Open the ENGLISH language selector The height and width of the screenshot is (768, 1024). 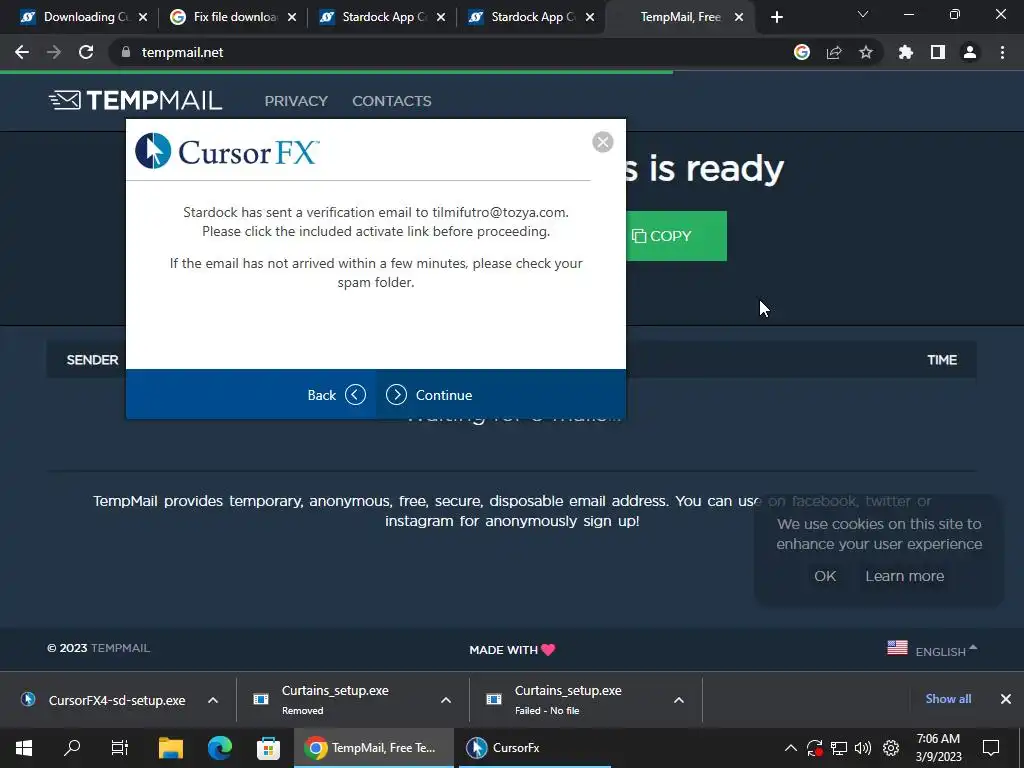(x=946, y=651)
